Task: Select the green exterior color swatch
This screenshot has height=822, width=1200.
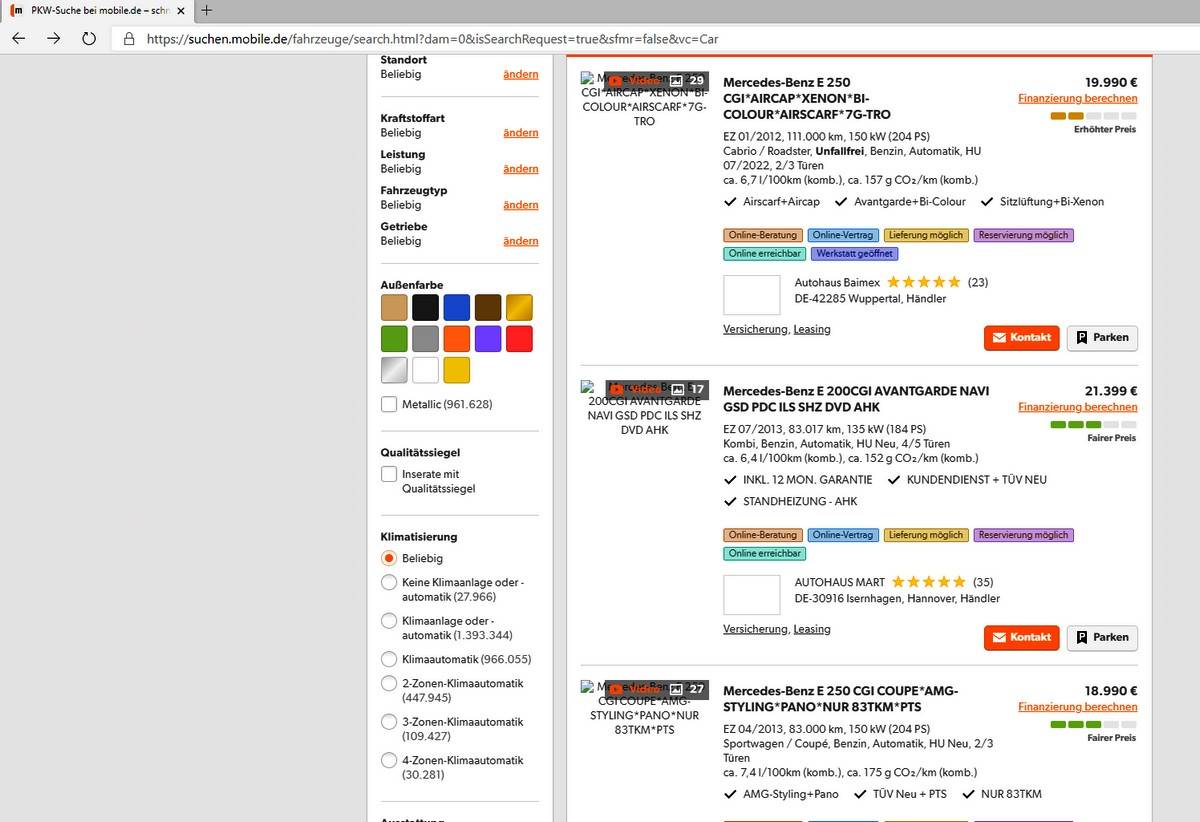Action: (394, 338)
